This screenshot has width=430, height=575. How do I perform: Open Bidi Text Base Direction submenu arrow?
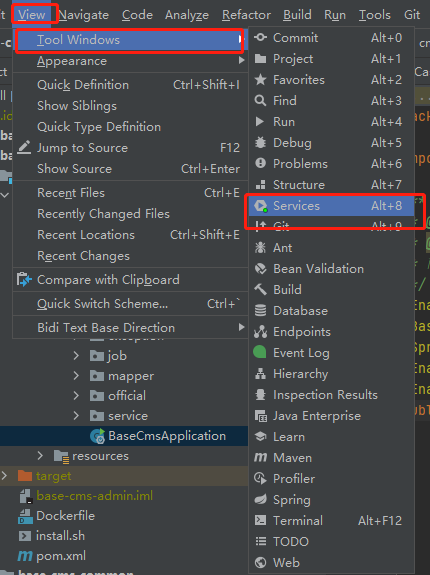pyautogui.click(x=241, y=327)
